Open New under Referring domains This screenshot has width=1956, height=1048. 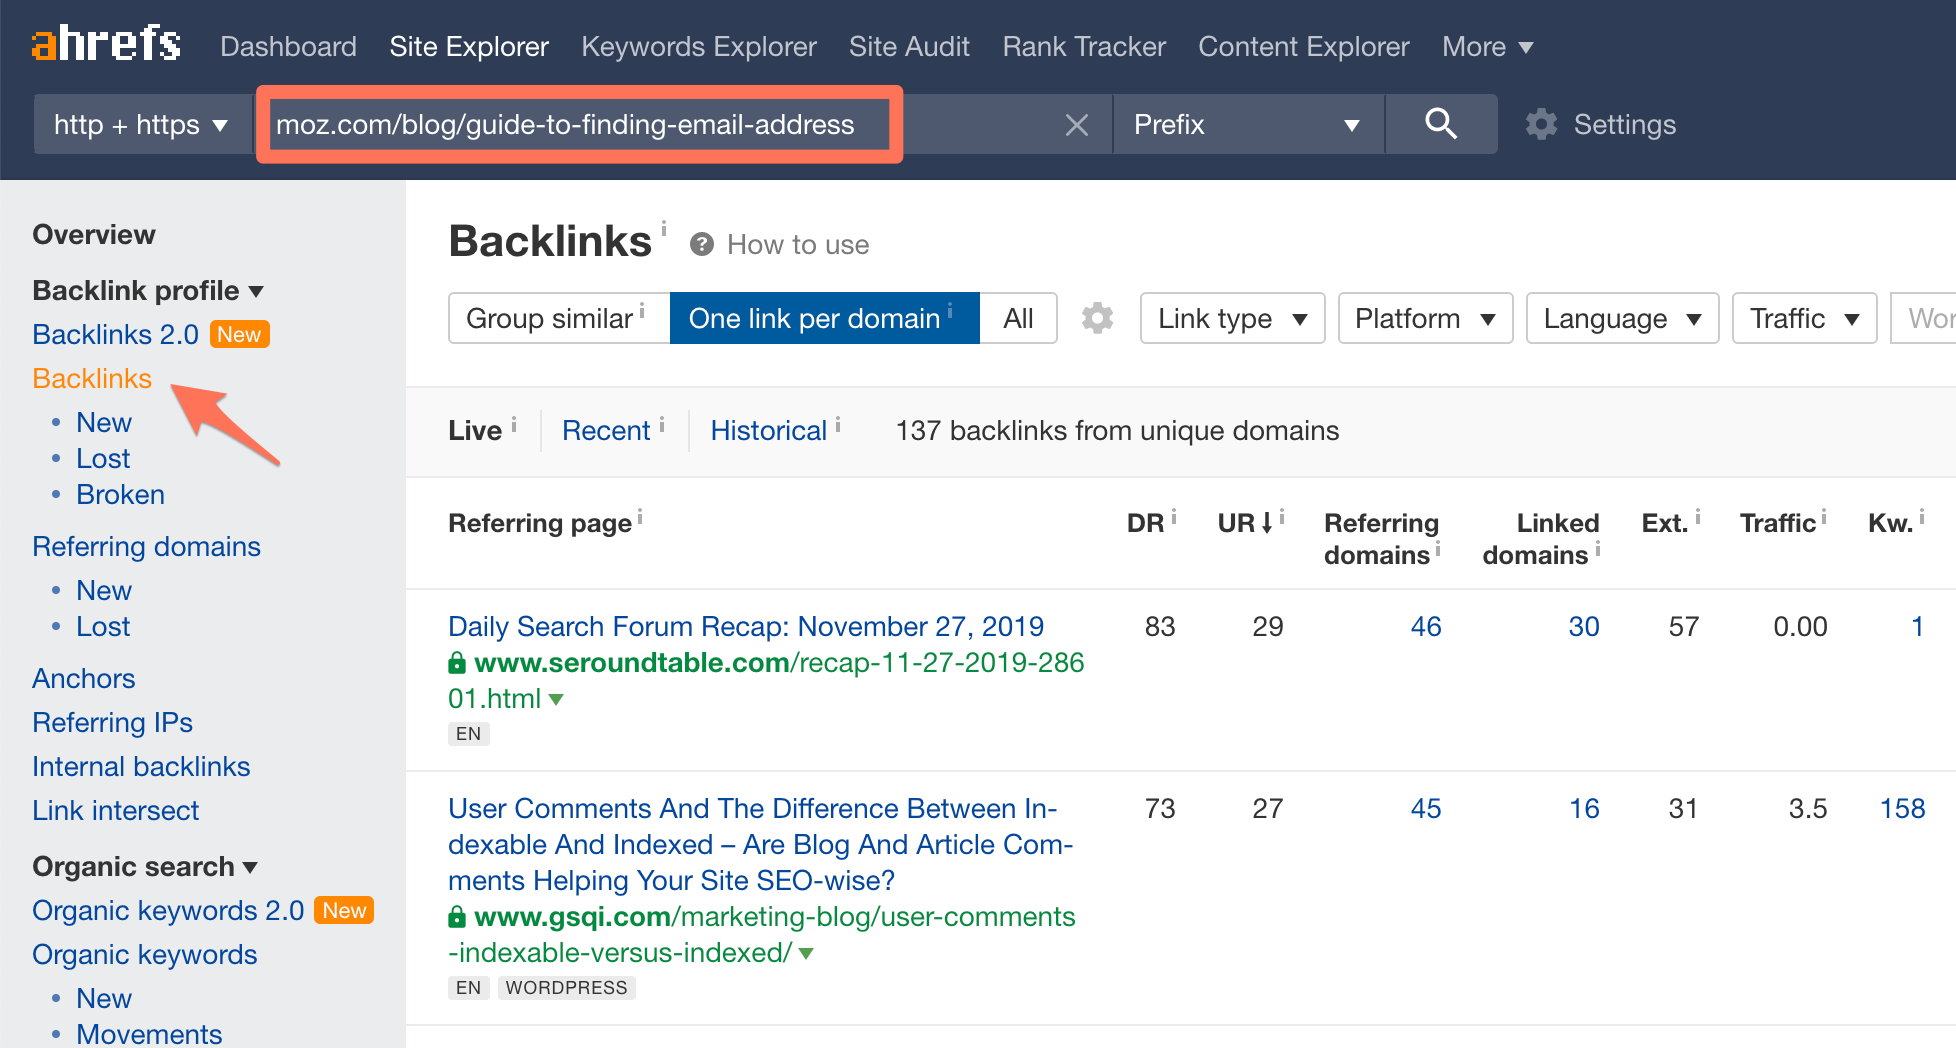104,590
